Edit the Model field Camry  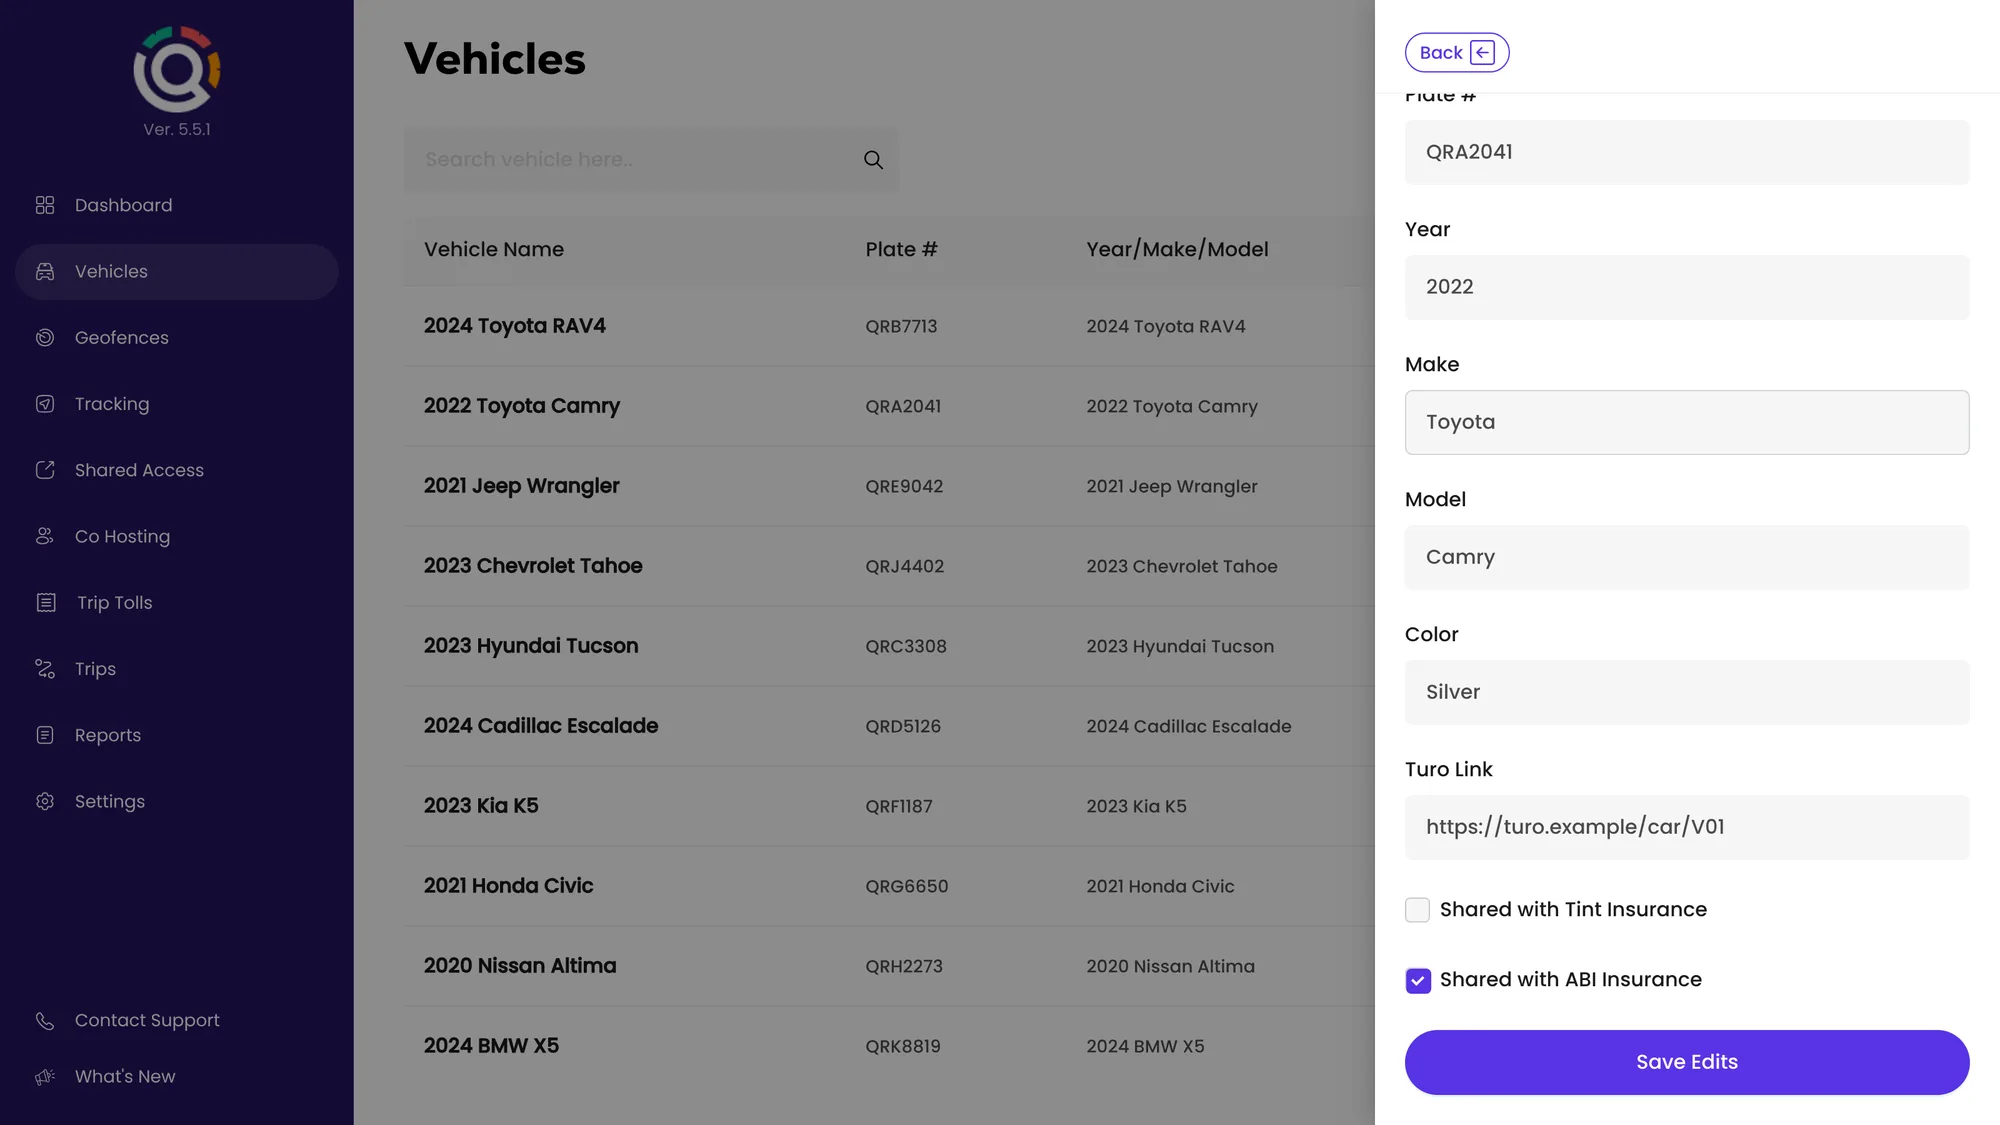click(1687, 557)
